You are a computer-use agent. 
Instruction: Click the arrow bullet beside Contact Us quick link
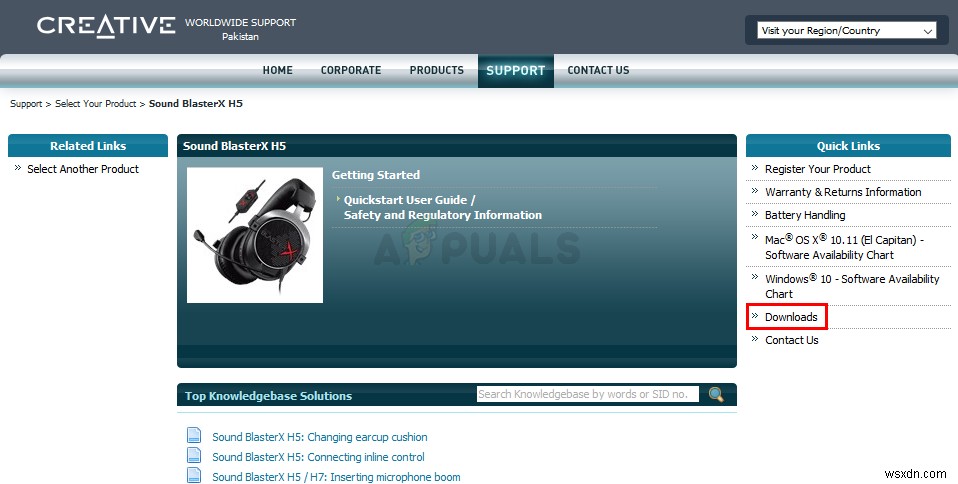[755, 339]
